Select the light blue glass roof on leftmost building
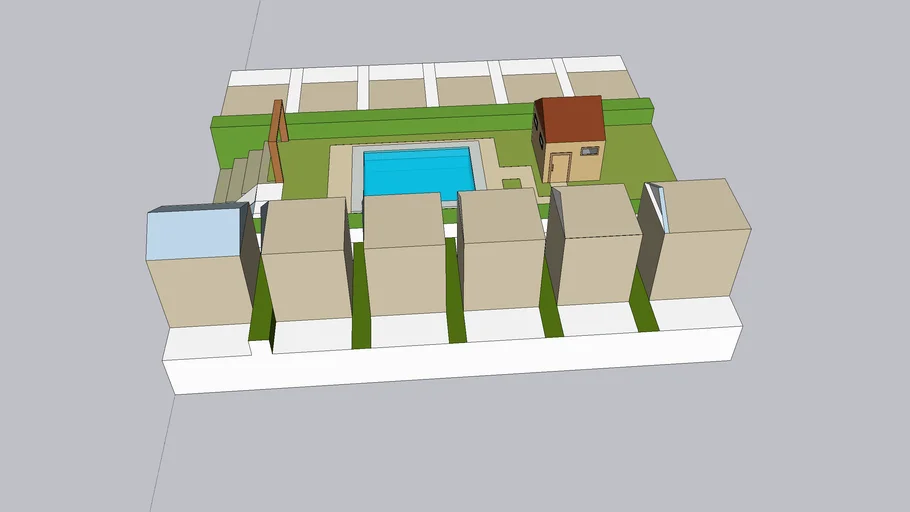Screen dimensions: 910x512 coord(194,233)
